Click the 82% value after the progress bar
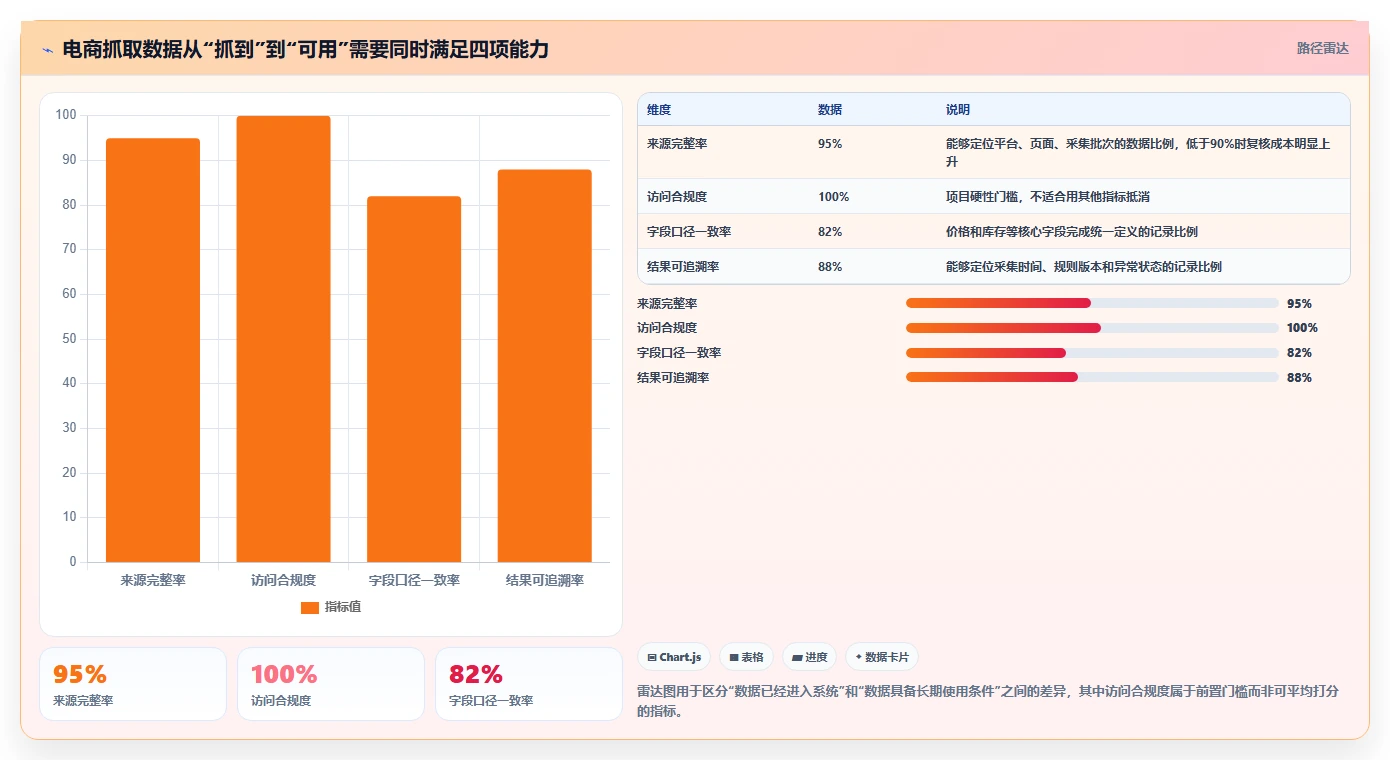 pos(1299,353)
